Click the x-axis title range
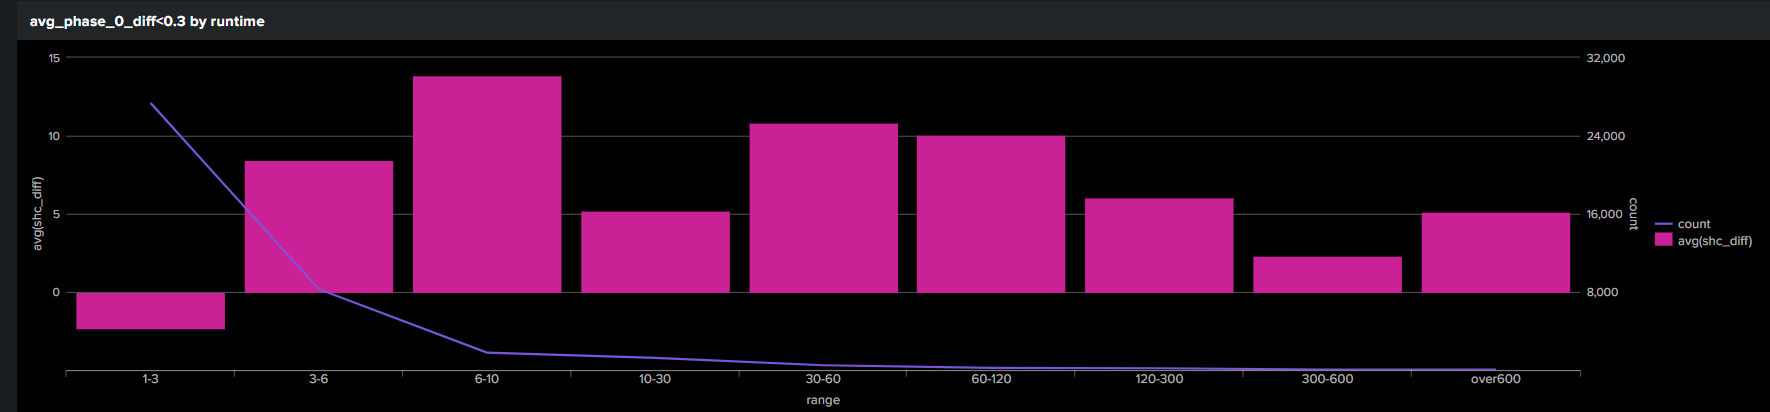This screenshot has height=412, width=1770. pos(823,400)
